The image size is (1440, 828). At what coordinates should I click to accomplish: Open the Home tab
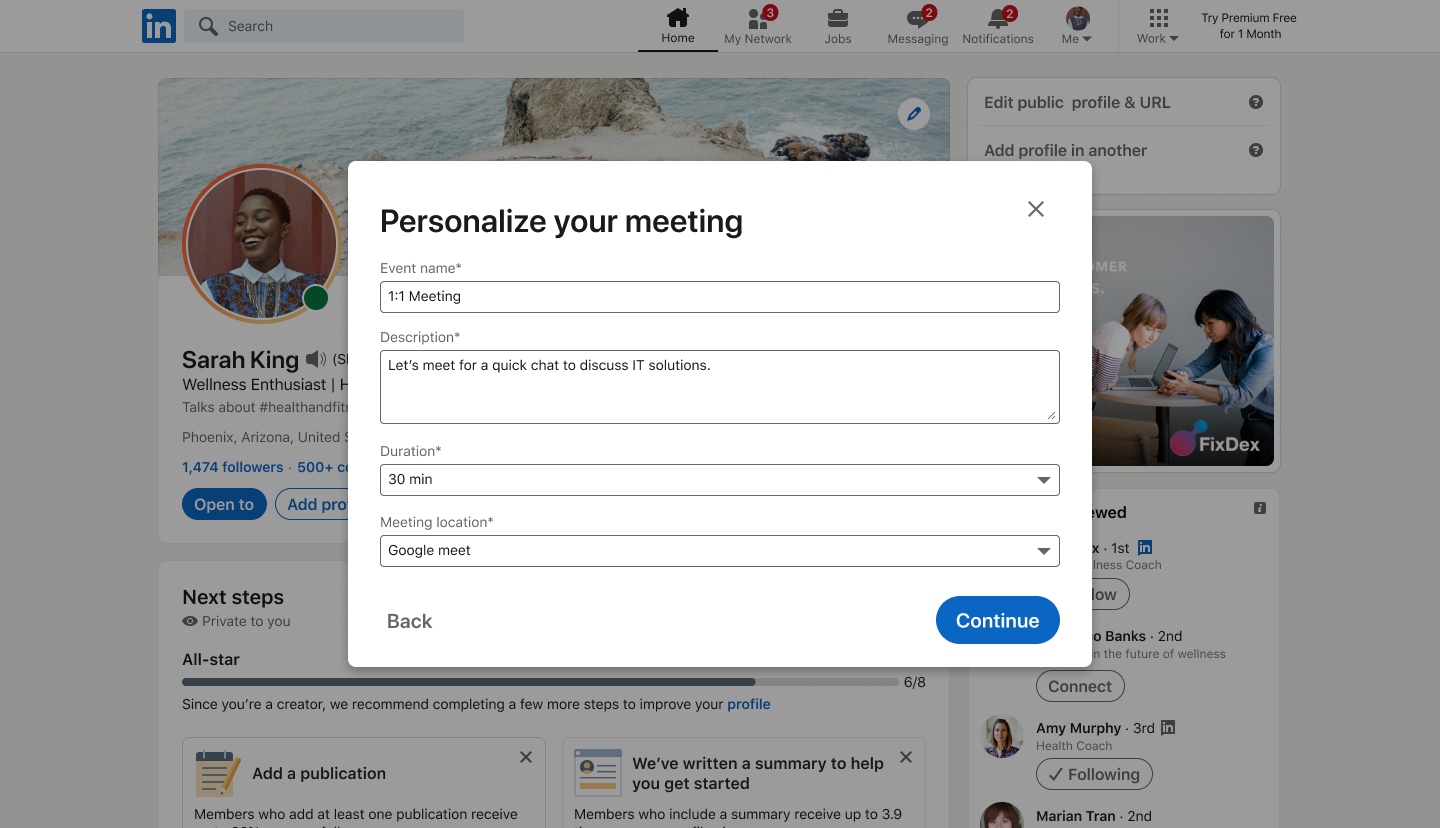click(x=677, y=26)
